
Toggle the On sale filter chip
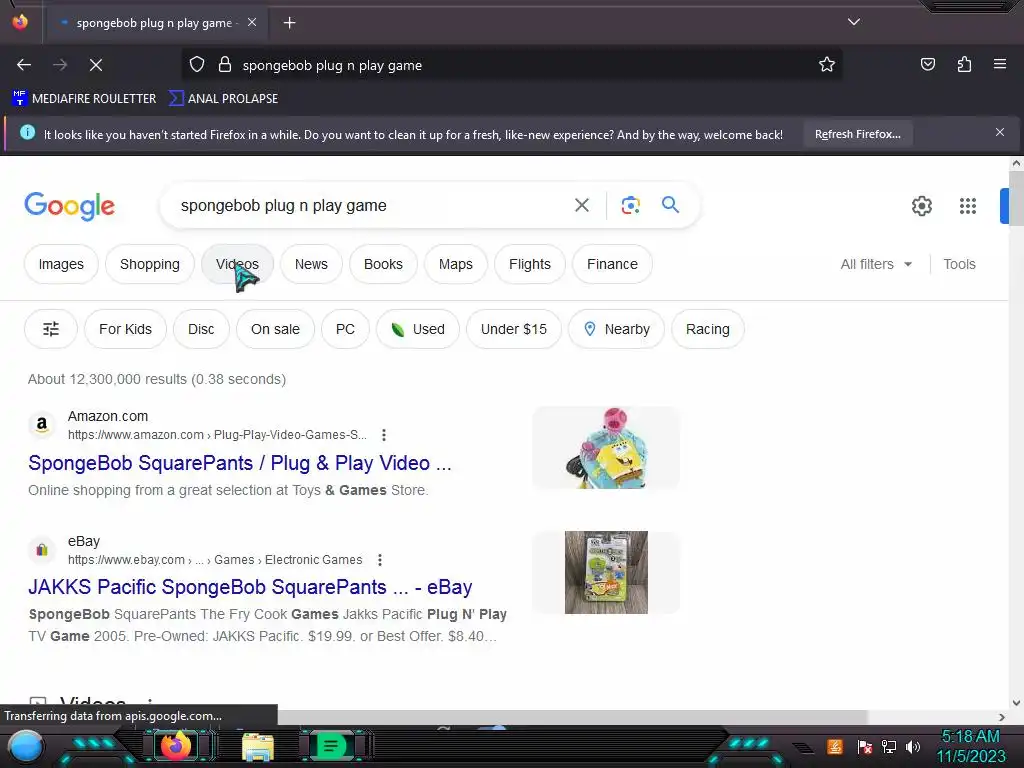[275, 328]
